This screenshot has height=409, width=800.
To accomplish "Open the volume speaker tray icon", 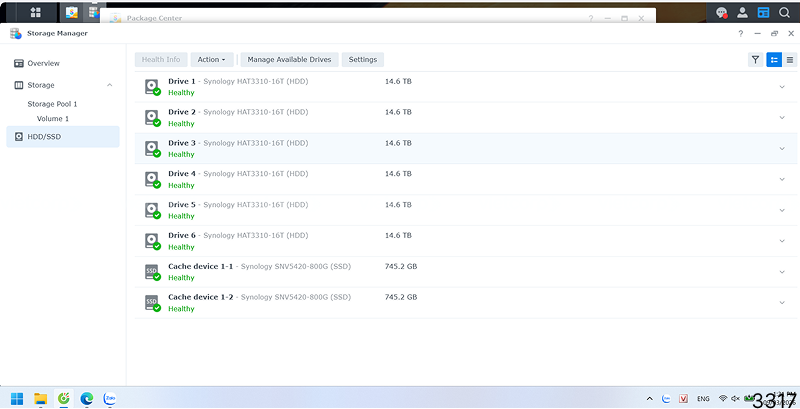I will [735, 398].
